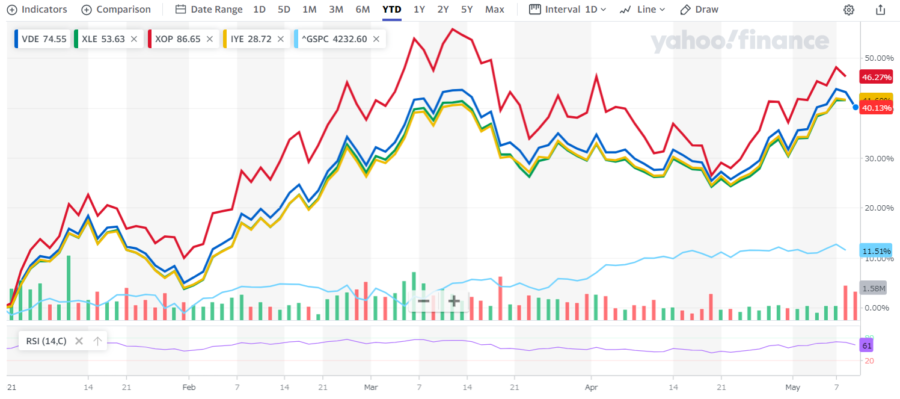Click the RSI value 61 tag
This screenshot has height=399, width=900.
866,346
